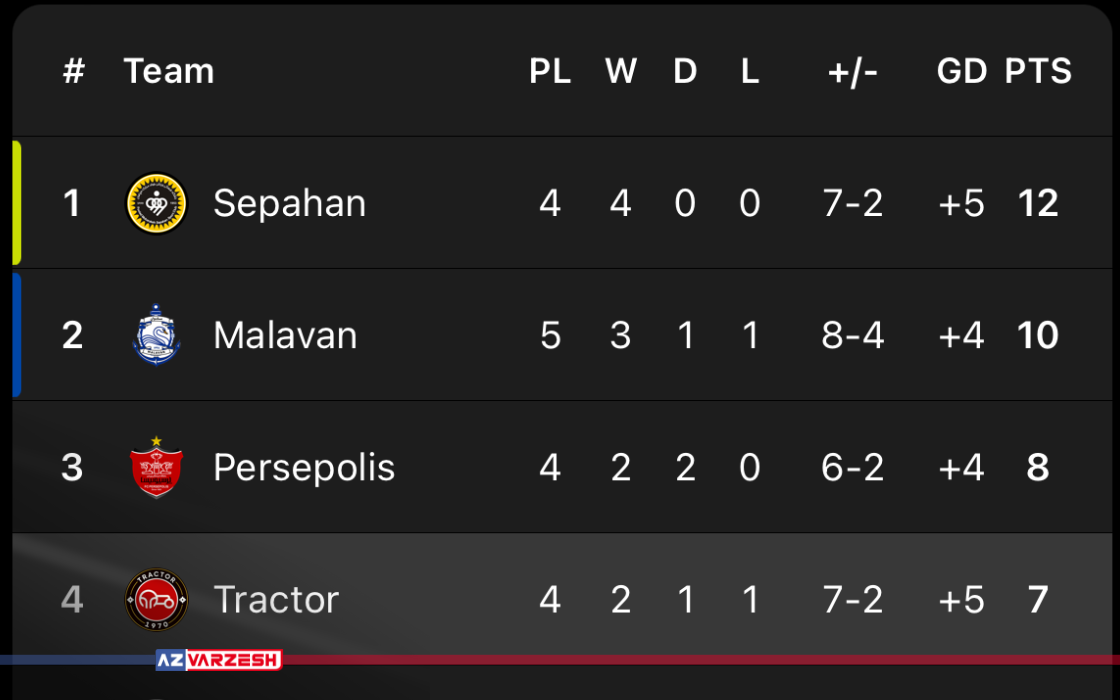Click the +/- goals column header

tap(852, 71)
